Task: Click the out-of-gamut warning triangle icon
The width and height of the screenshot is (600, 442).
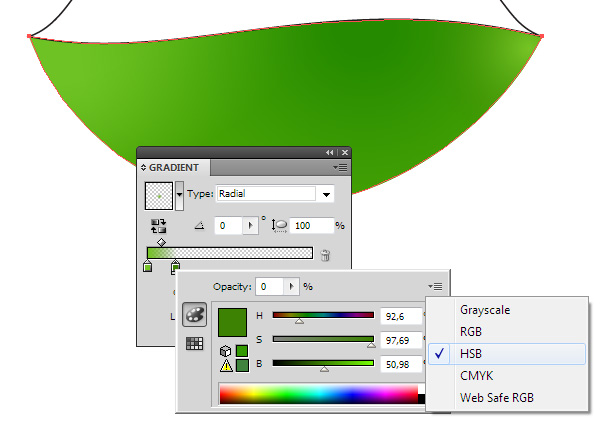Action: coord(227,366)
